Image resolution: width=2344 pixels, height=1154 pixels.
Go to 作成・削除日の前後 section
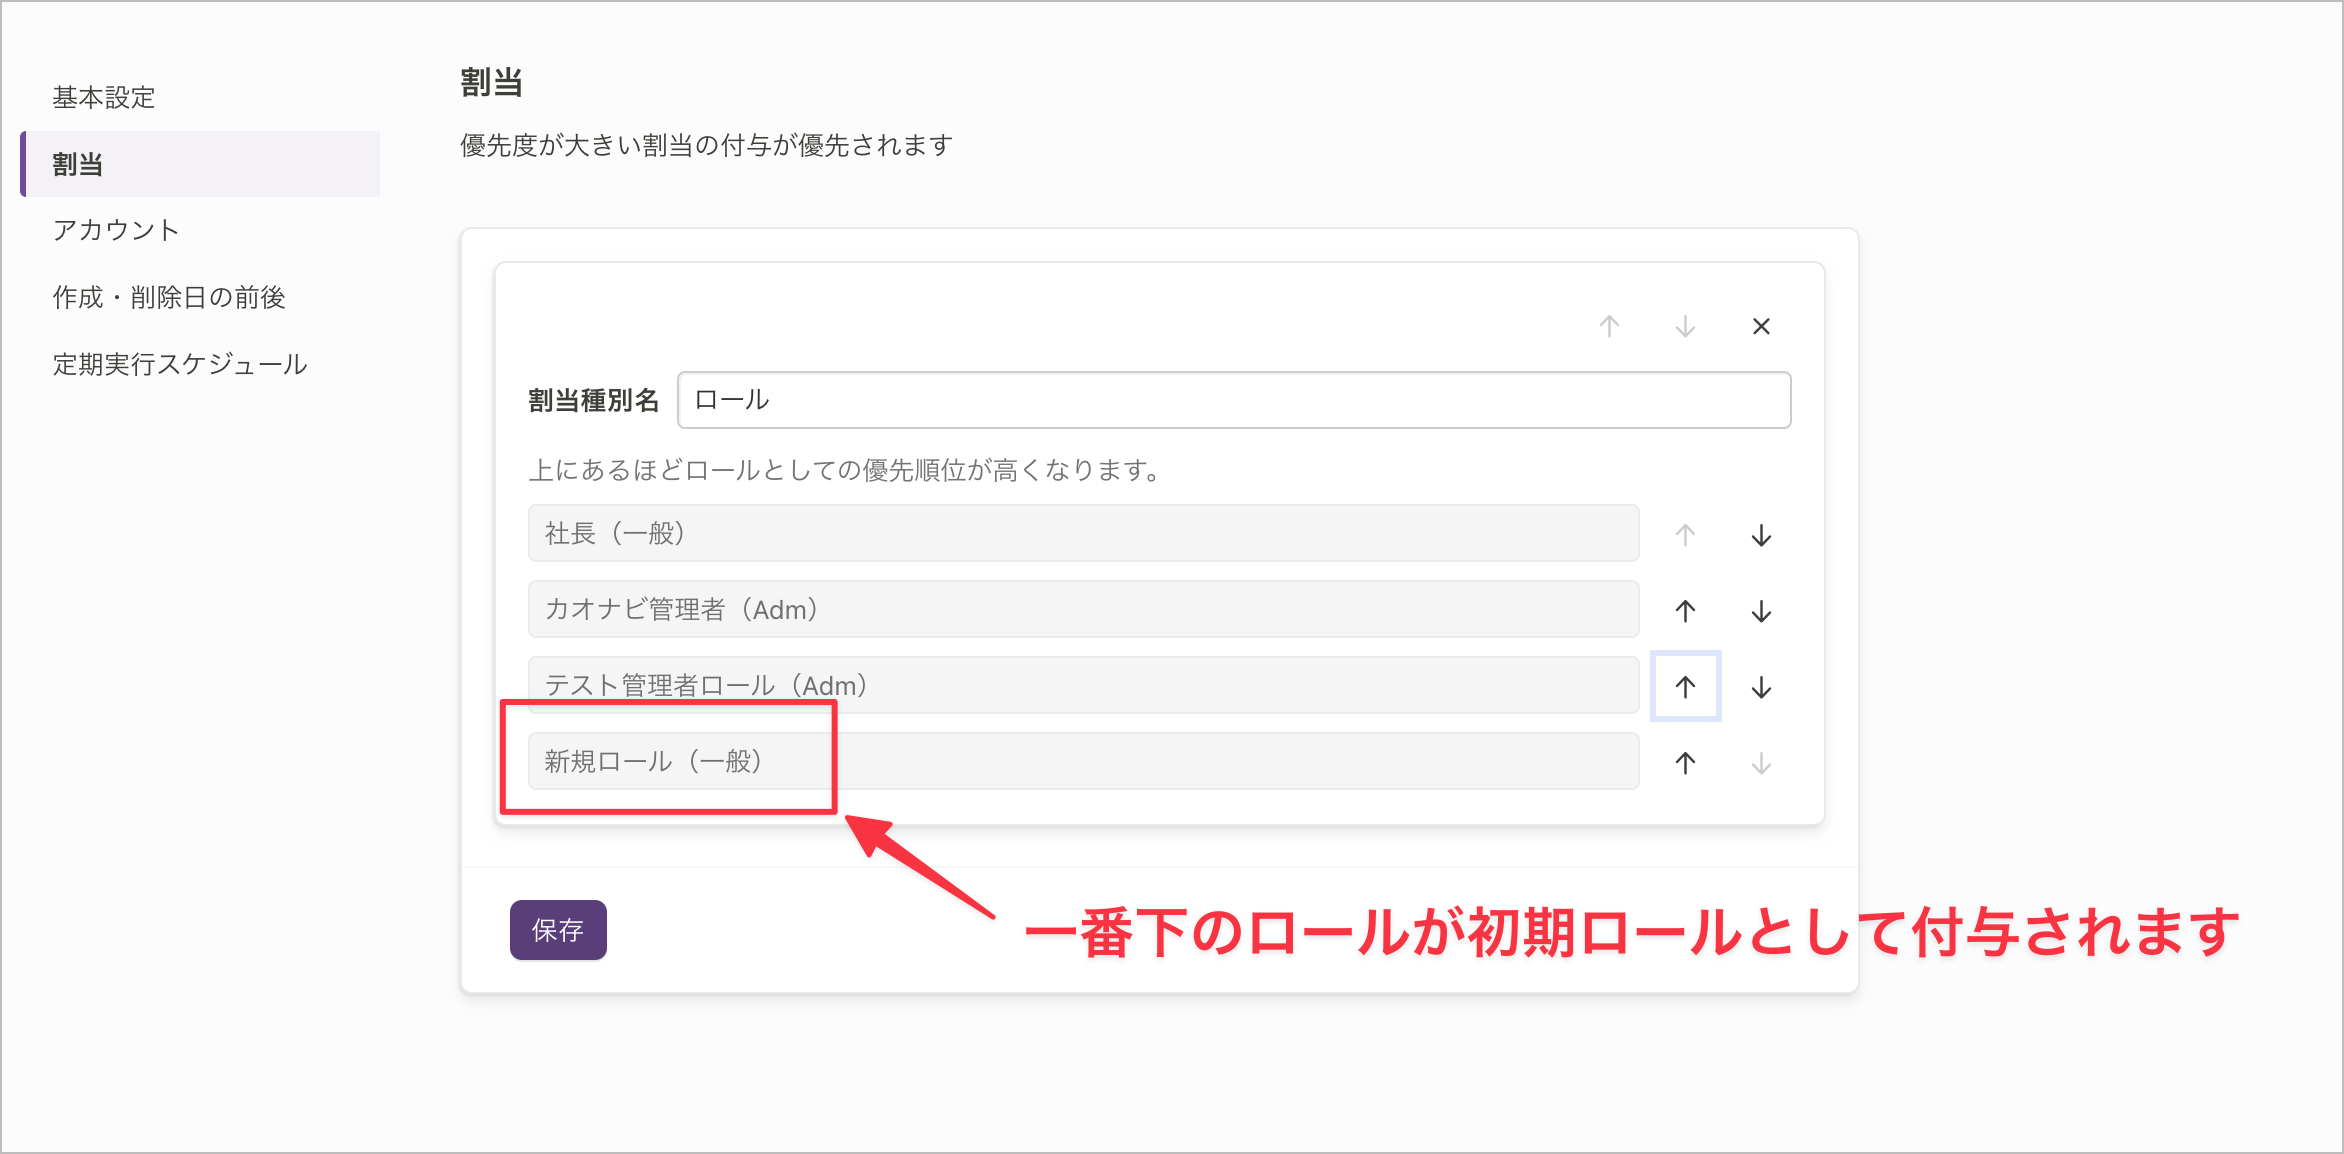tap(169, 297)
